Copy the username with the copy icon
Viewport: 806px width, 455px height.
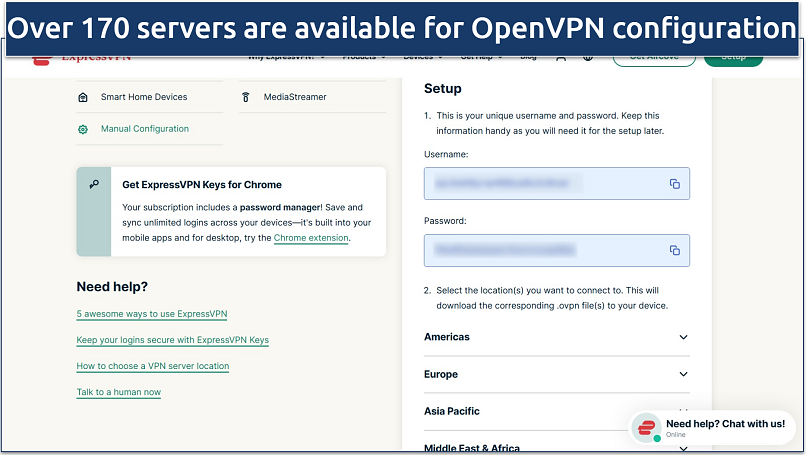674,184
